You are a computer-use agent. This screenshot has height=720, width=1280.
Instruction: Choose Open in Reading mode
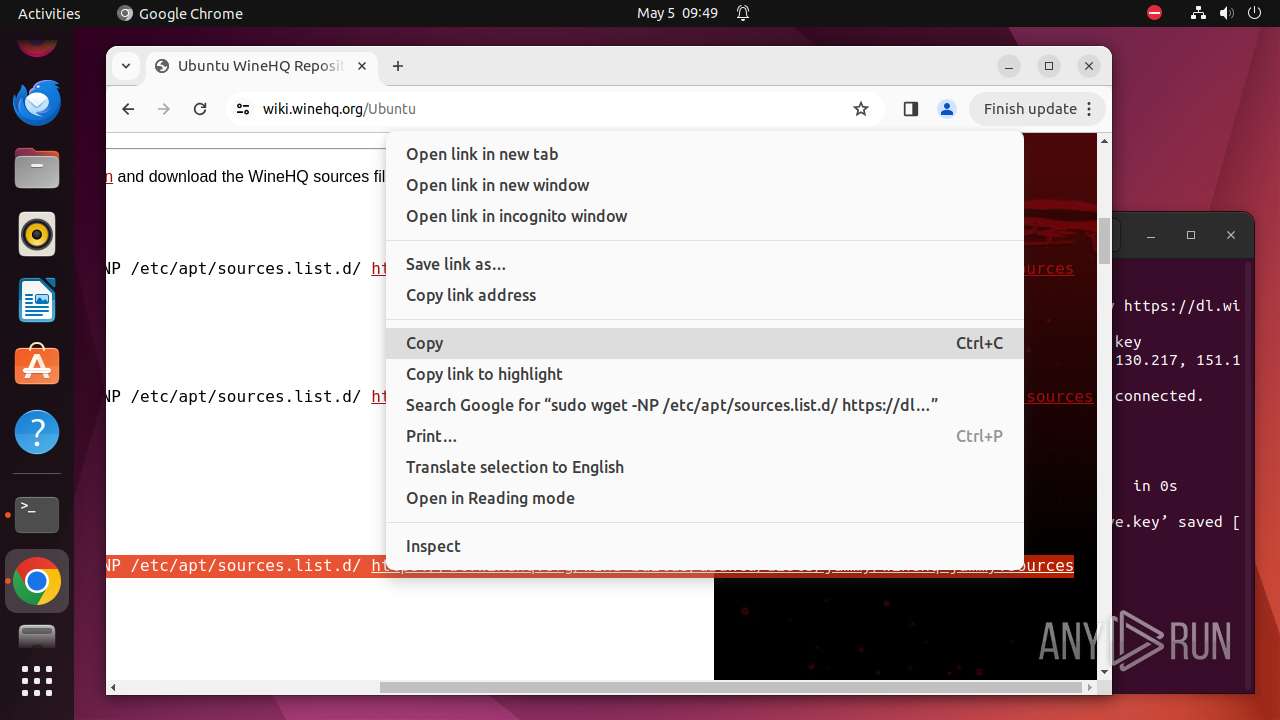pos(705,498)
